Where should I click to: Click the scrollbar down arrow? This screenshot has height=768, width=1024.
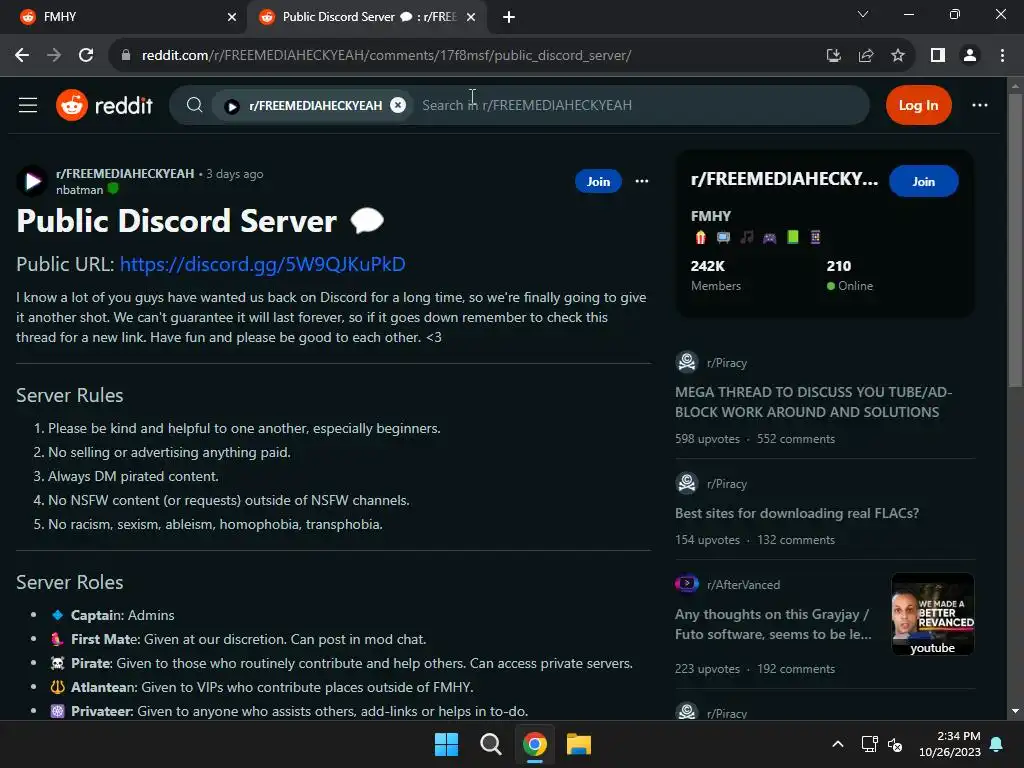pyautogui.click(x=1015, y=711)
